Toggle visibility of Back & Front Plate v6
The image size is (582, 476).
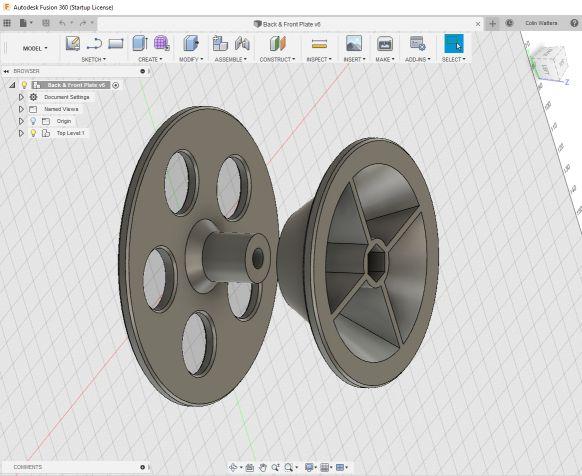point(24,85)
